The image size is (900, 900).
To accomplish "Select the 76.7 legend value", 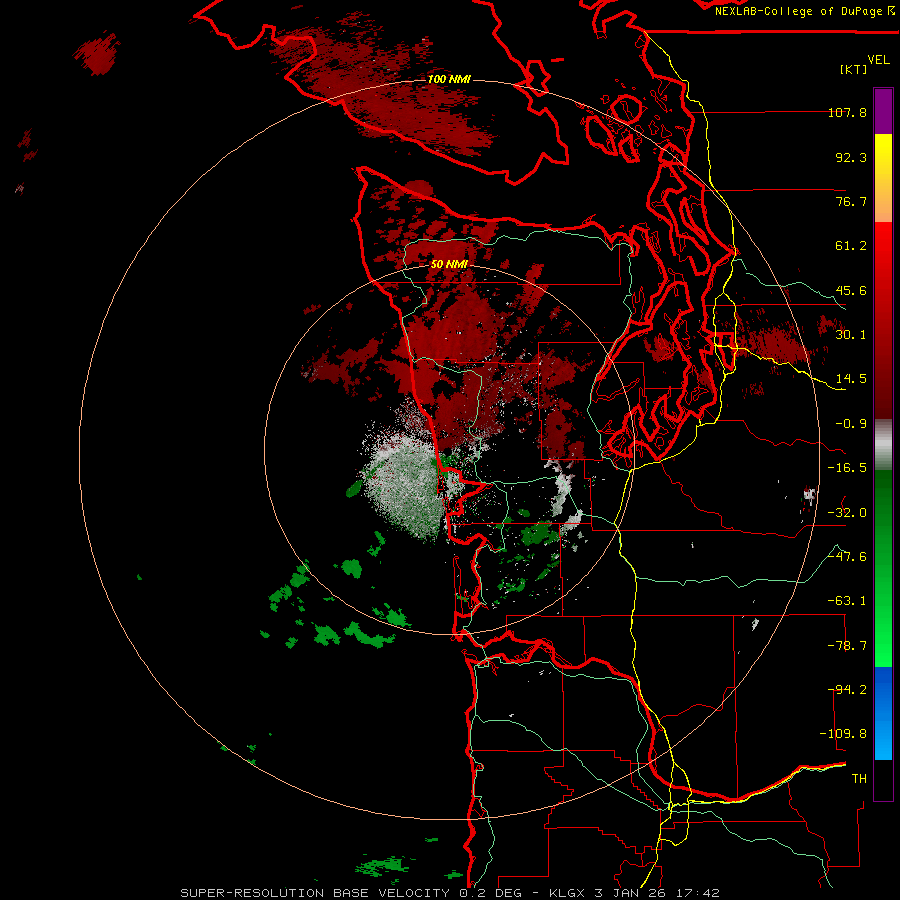I will tap(851, 201).
